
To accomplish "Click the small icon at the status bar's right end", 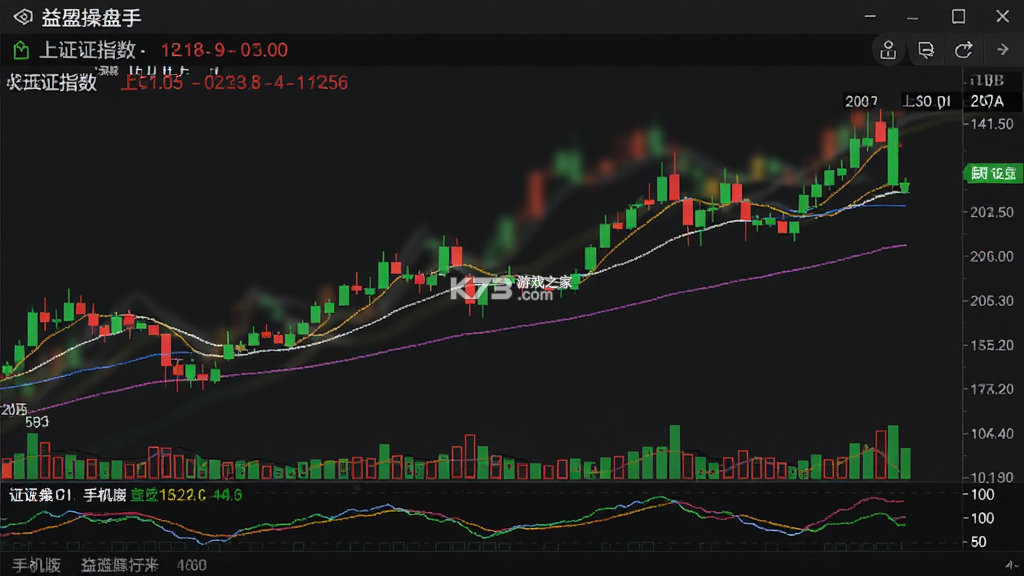I will pos(1012,565).
